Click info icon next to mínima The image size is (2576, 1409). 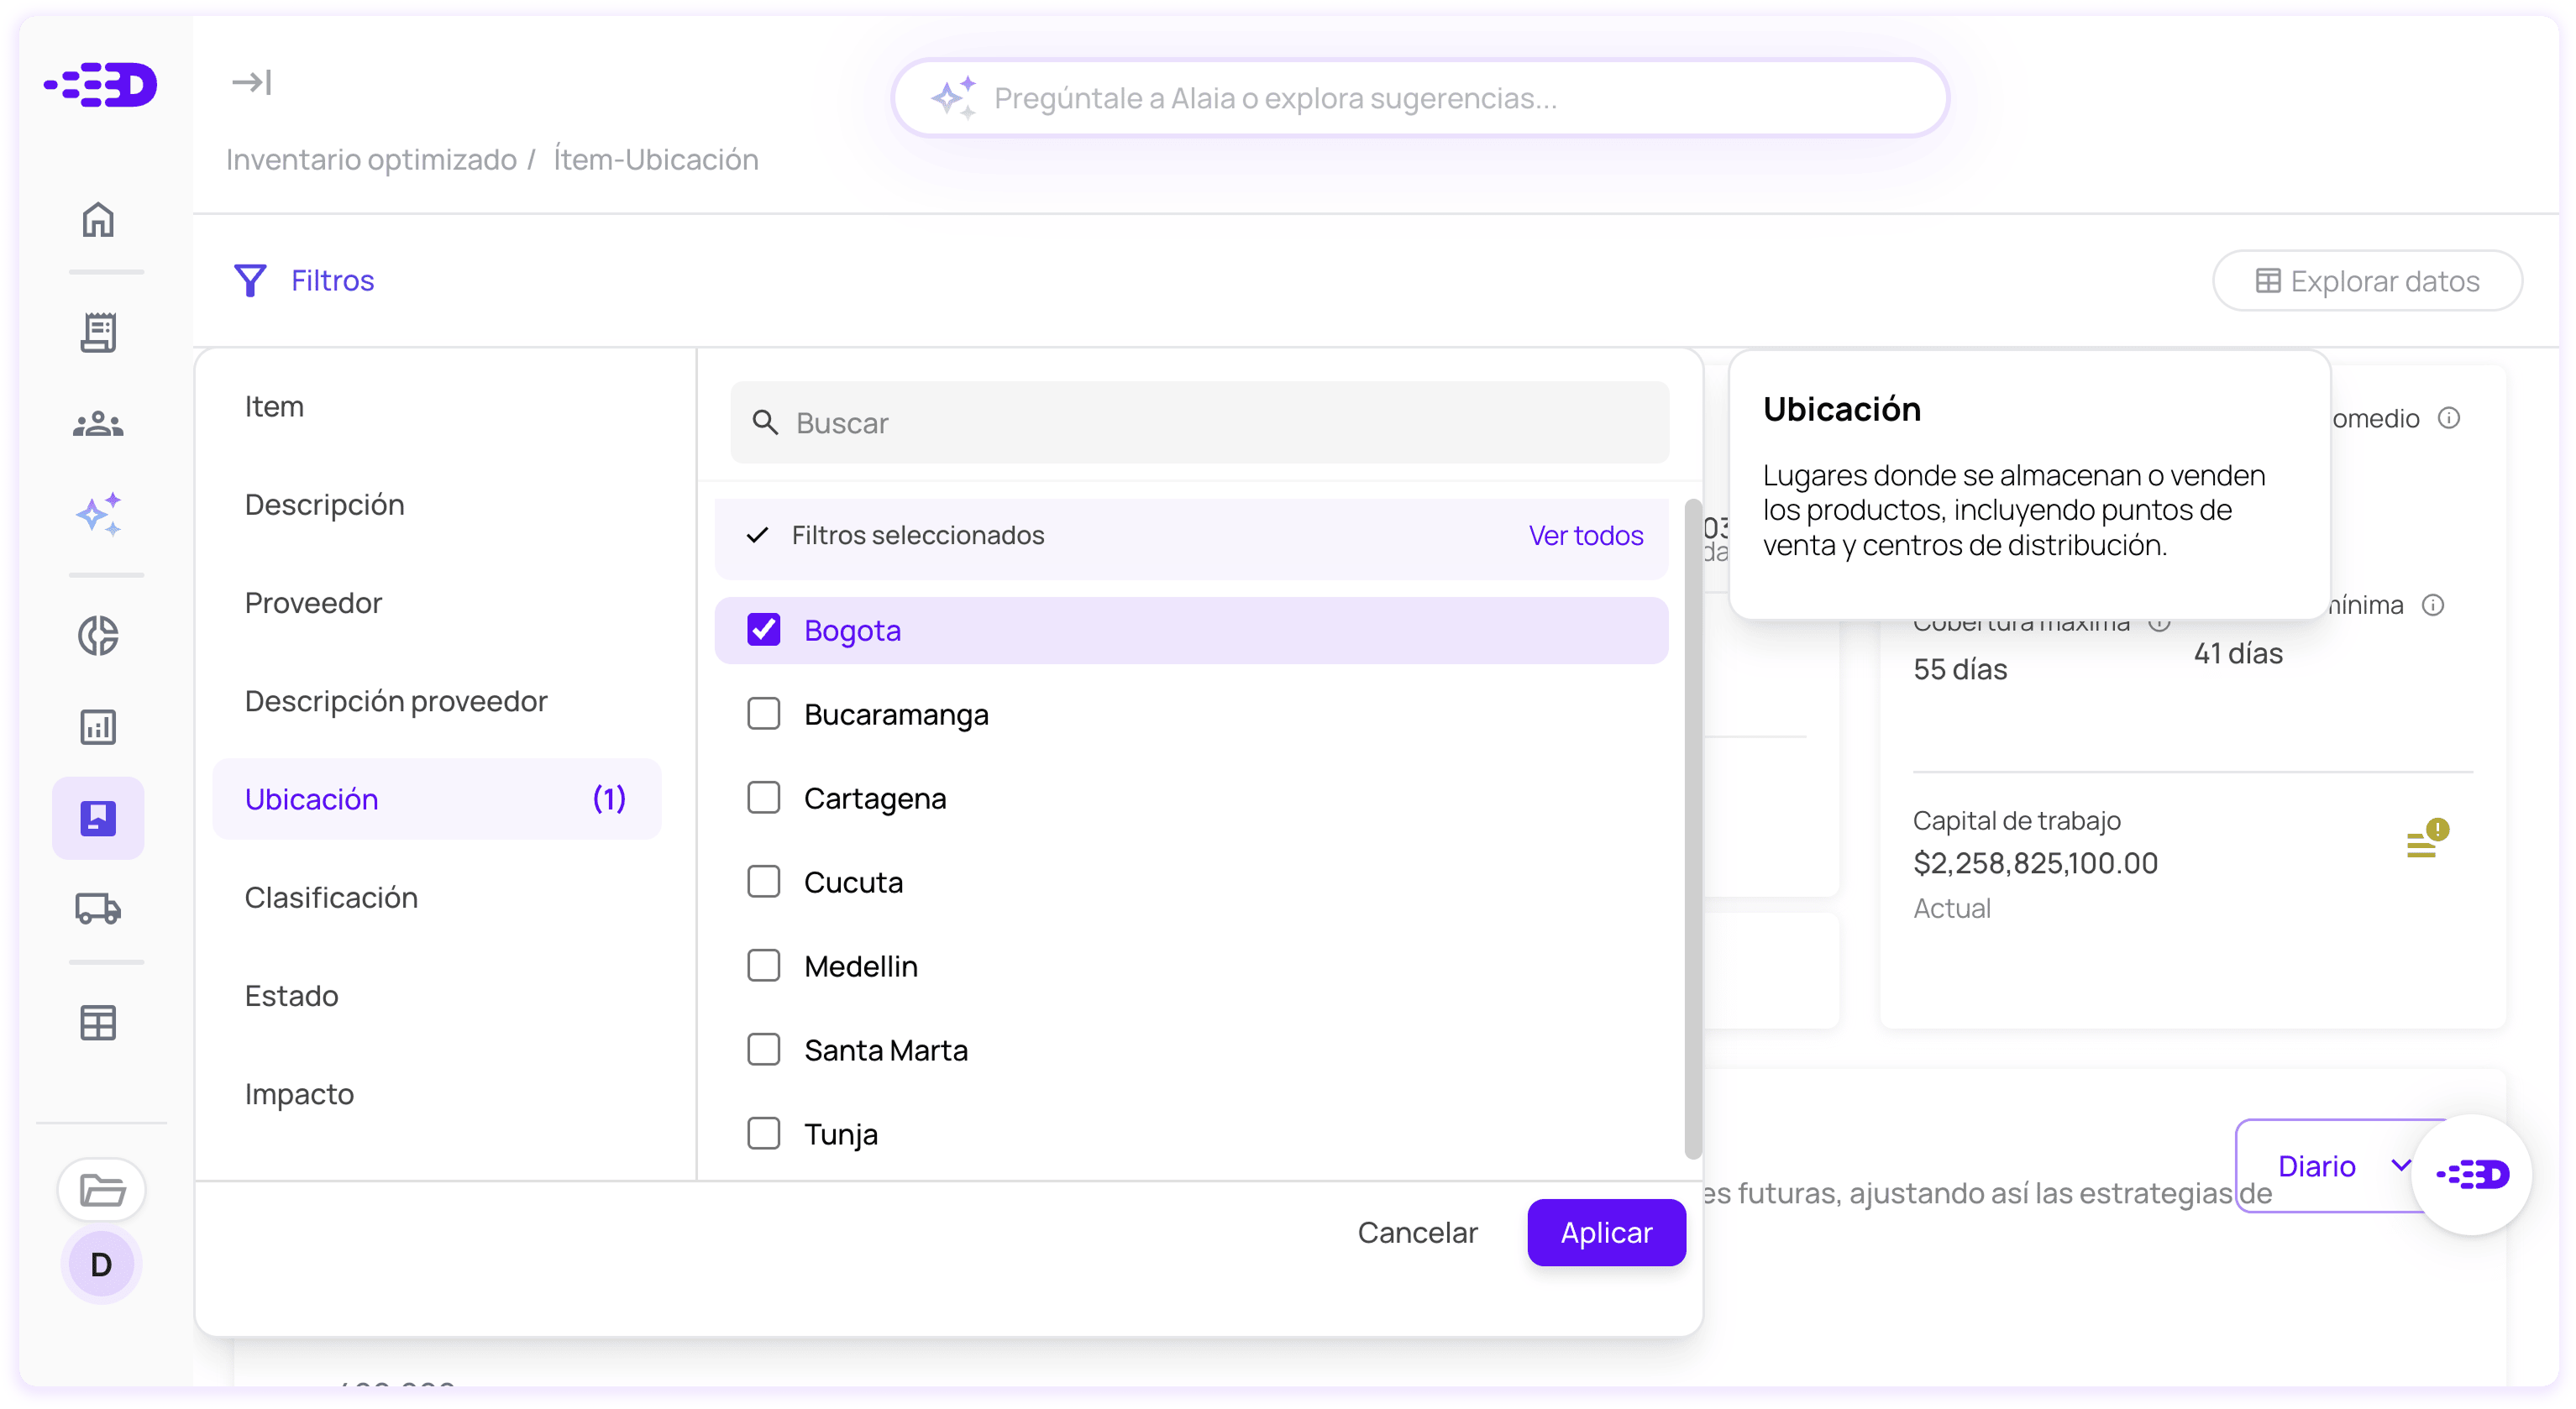[x=2433, y=605]
